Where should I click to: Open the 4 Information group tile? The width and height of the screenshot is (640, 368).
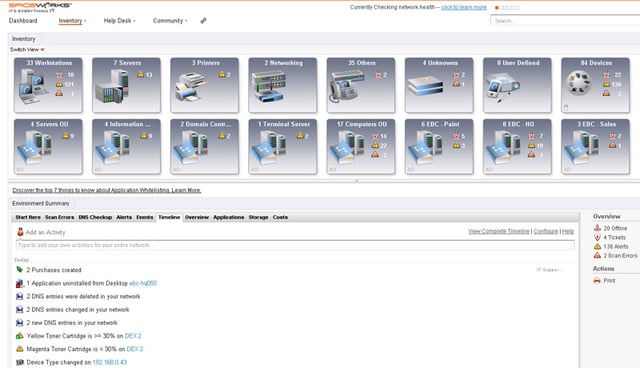click(x=127, y=146)
